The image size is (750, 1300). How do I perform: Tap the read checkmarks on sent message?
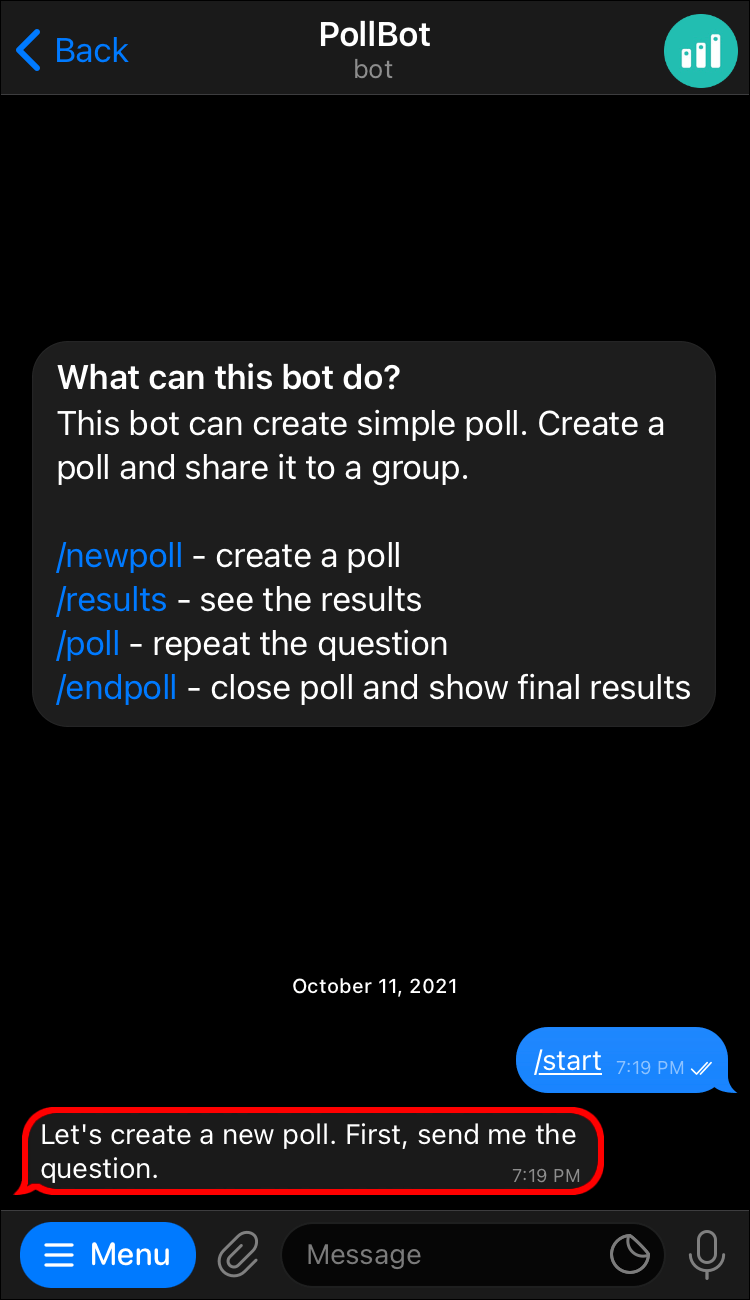coord(701,1068)
